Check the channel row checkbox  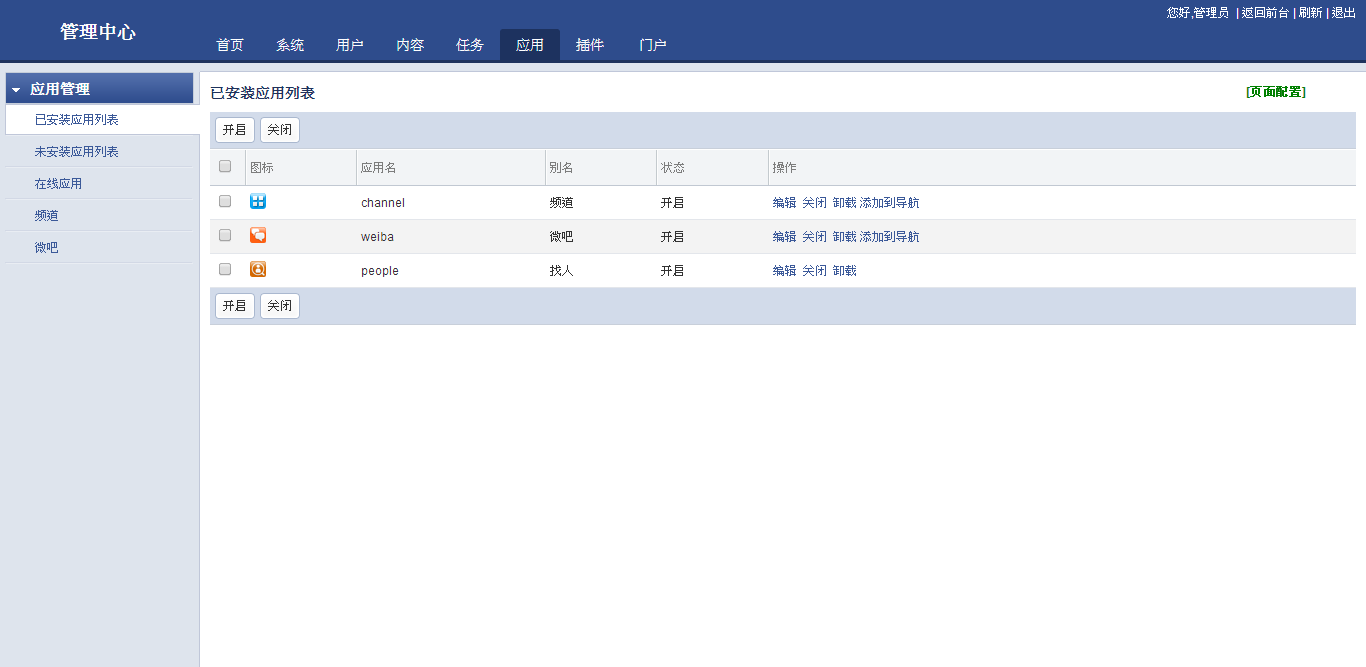click(225, 202)
